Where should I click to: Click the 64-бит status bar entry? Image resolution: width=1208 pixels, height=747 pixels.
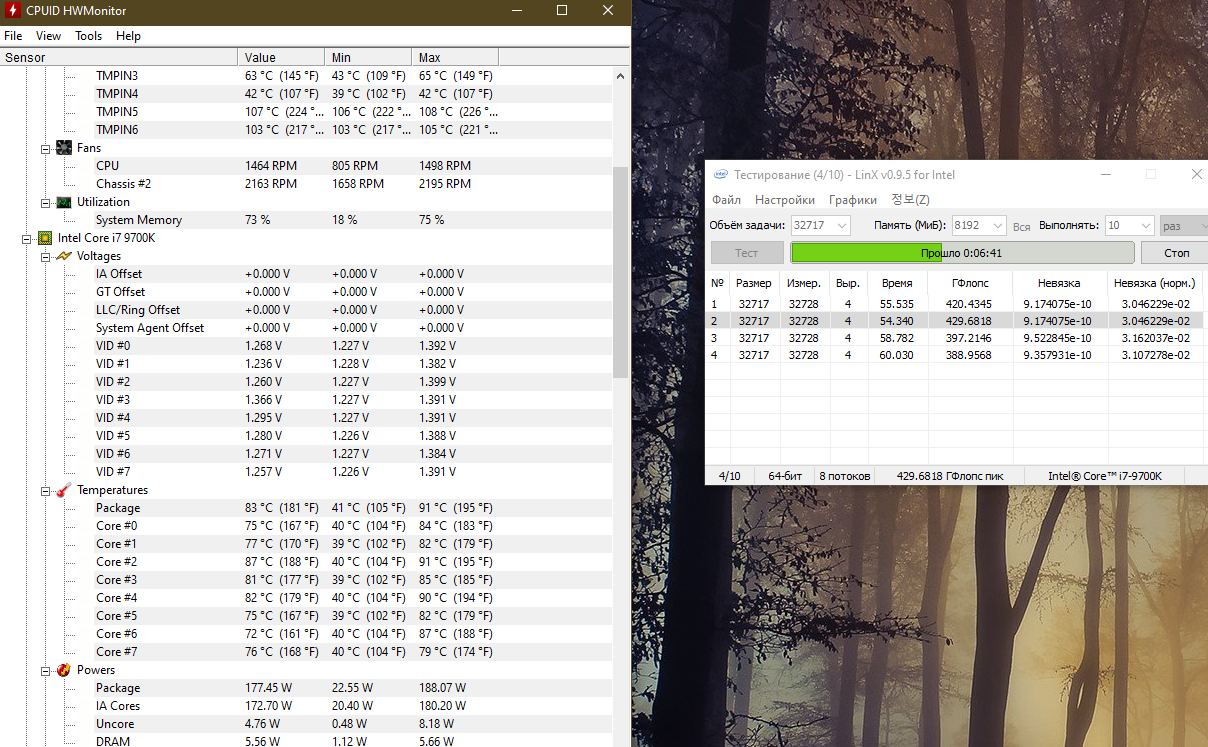pyautogui.click(x=785, y=476)
